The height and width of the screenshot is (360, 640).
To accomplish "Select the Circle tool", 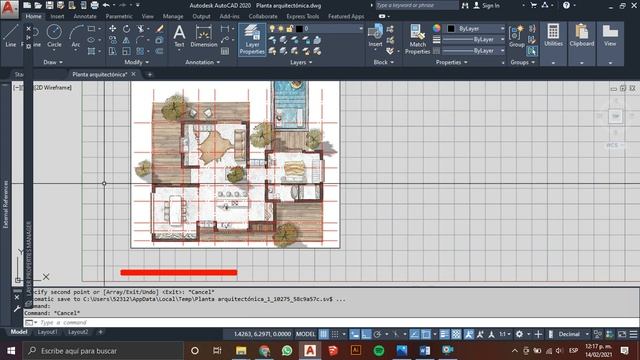I will point(54,36).
